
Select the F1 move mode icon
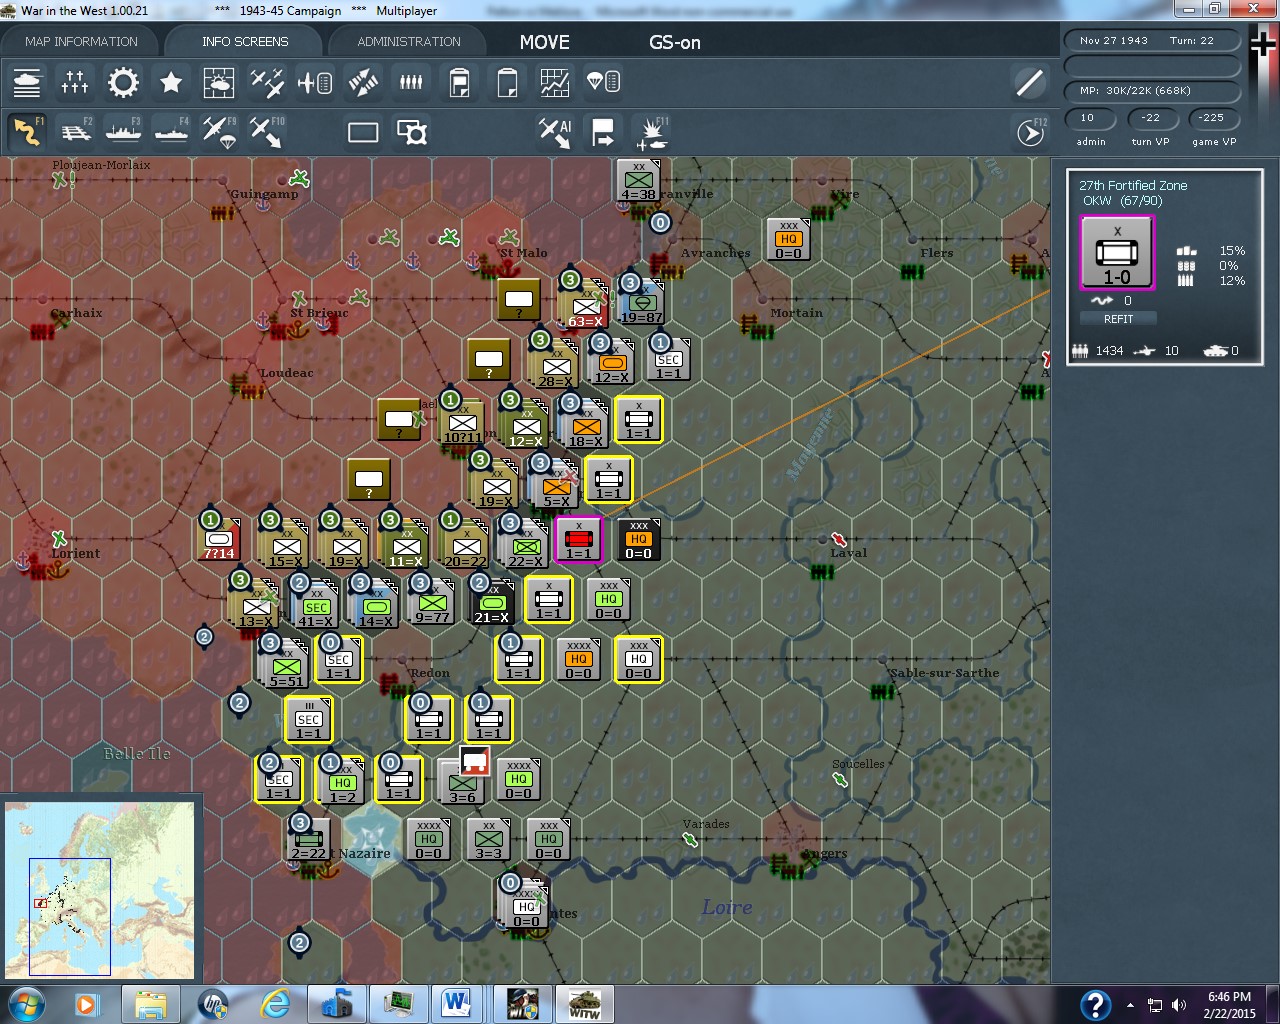pyautogui.click(x=27, y=132)
